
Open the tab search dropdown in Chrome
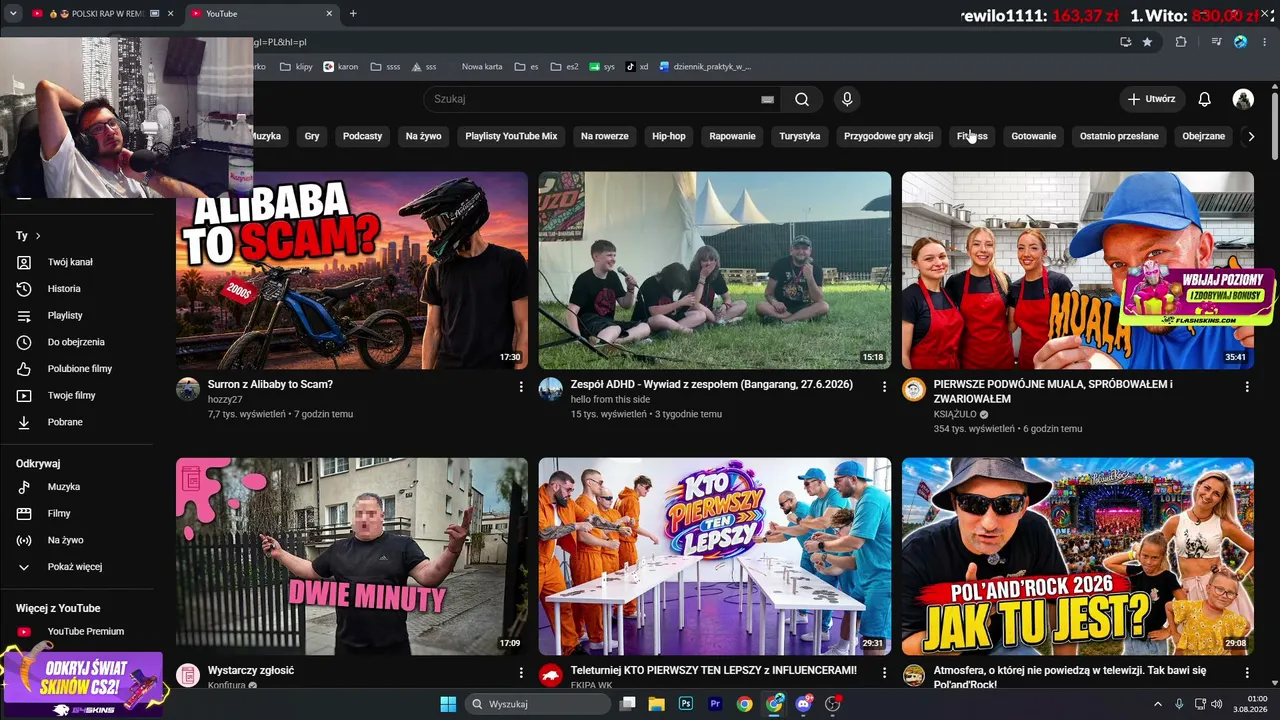[13, 14]
